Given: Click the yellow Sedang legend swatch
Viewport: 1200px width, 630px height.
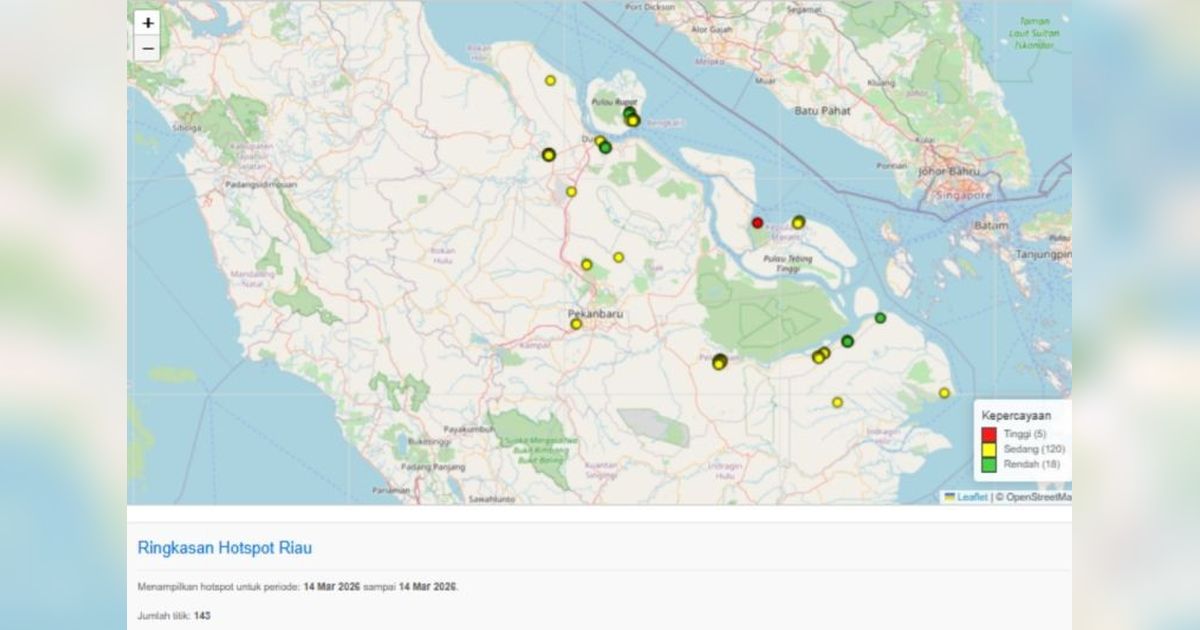Looking at the screenshot, I should (x=989, y=449).
